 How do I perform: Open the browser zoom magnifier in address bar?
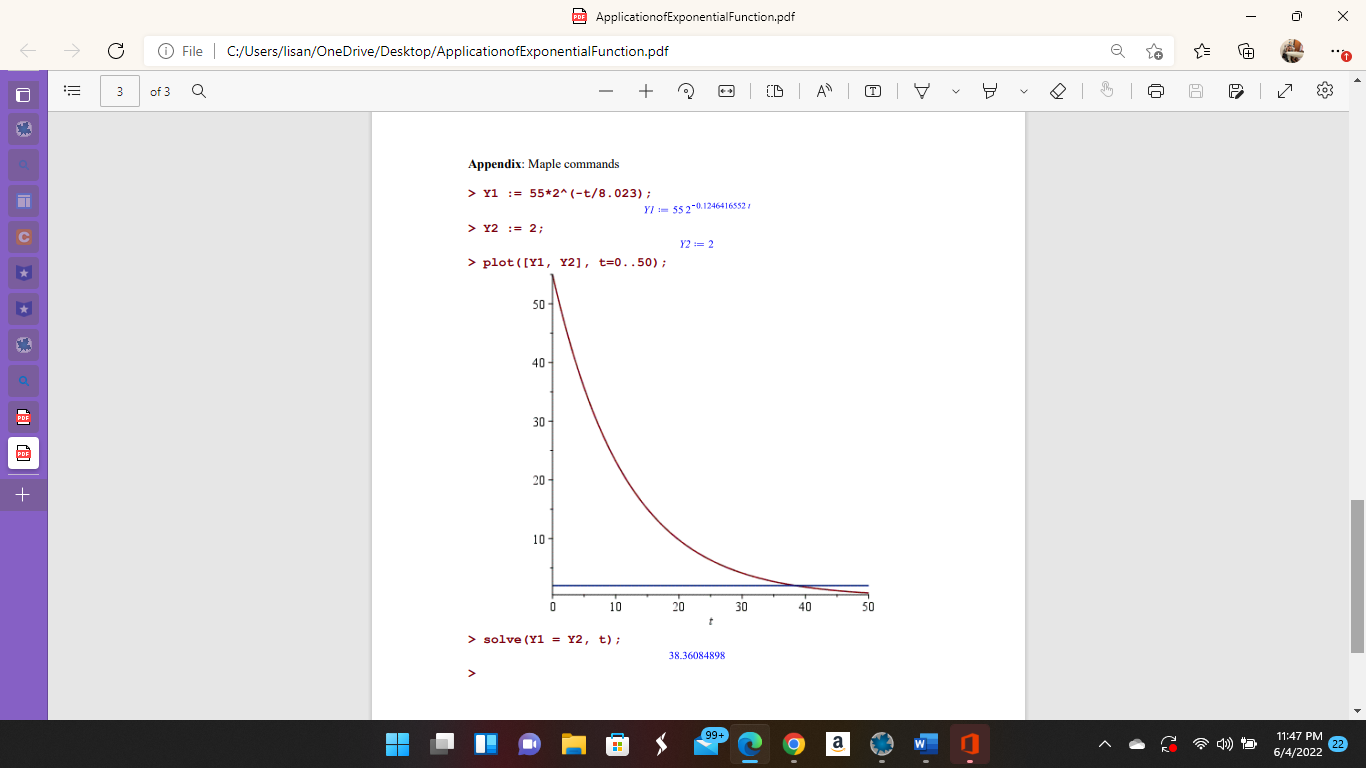[1117, 51]
